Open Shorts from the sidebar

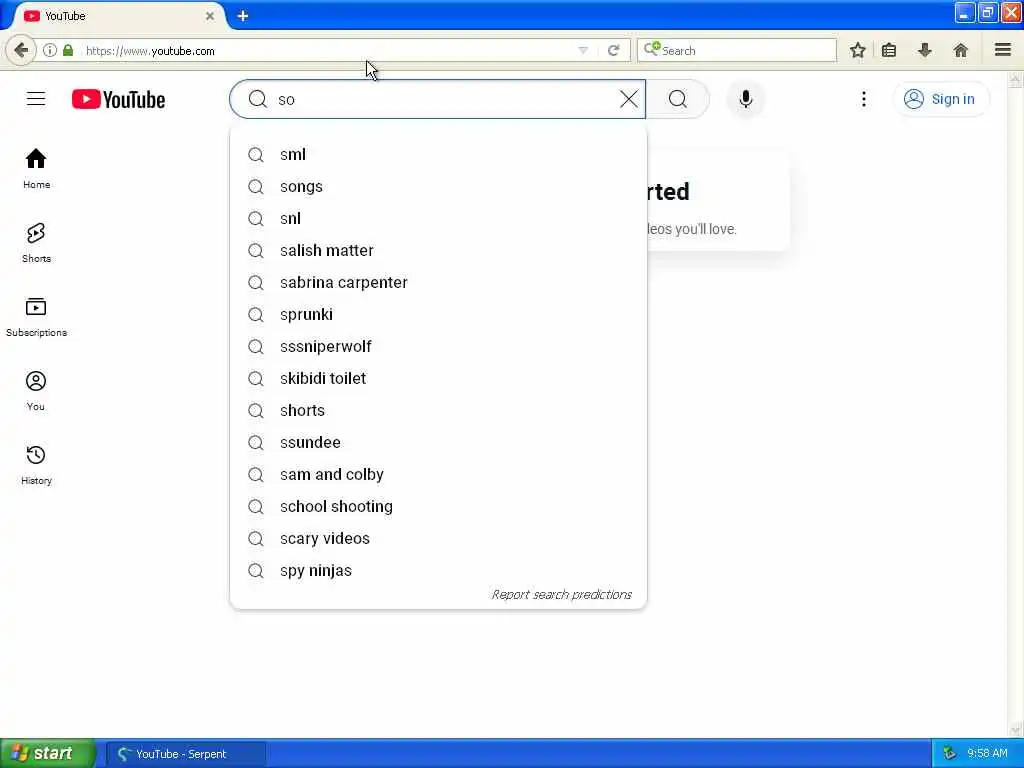[x=36, y=243]
